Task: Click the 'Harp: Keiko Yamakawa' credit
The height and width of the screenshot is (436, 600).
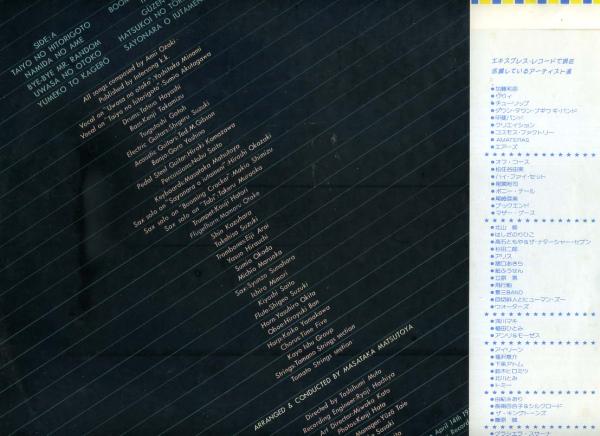Action: [298, 327]
